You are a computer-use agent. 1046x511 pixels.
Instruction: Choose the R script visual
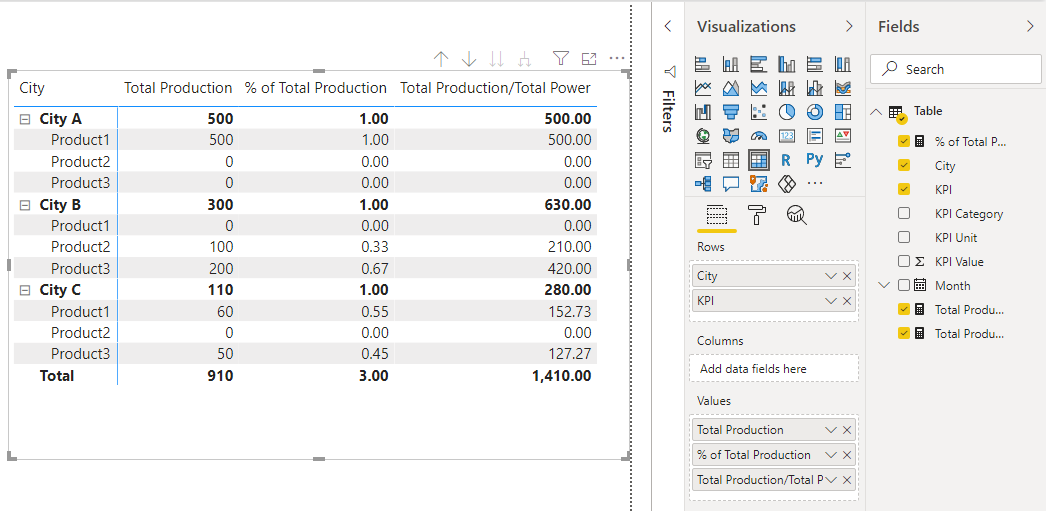pos(787,160)
